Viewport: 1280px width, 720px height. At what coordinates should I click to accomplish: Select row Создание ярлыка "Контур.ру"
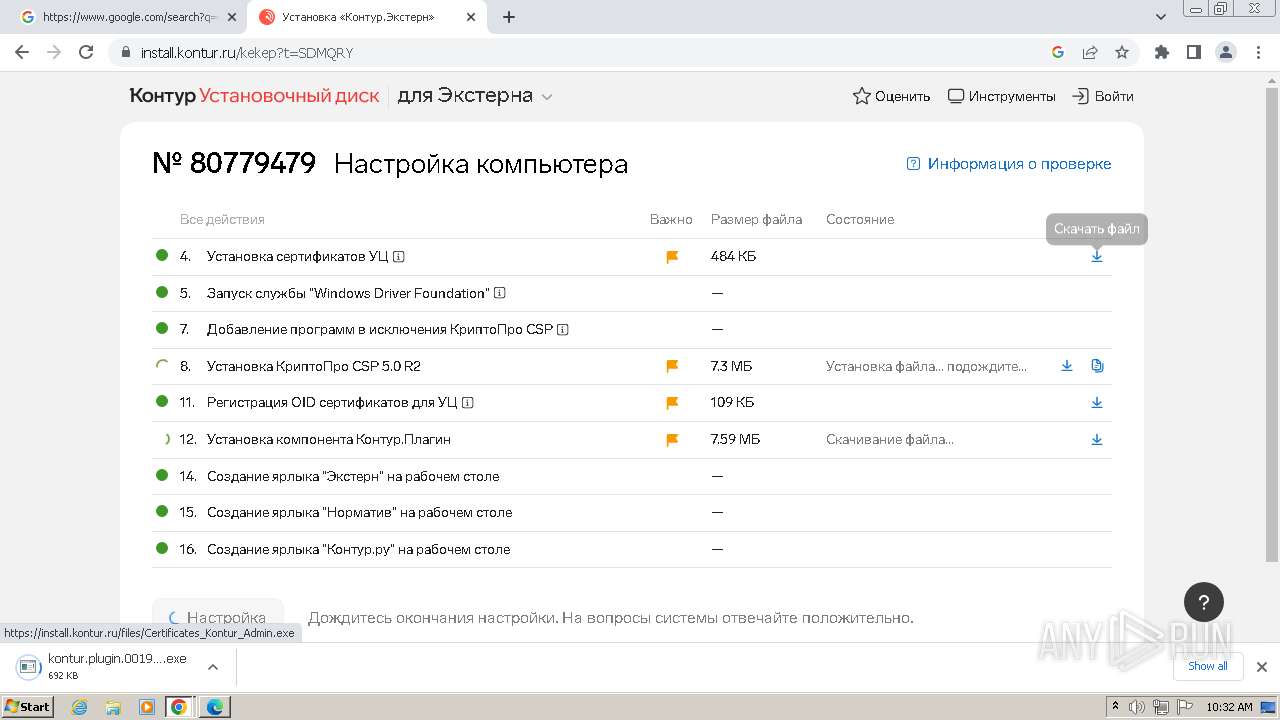(x=631, y=549)
